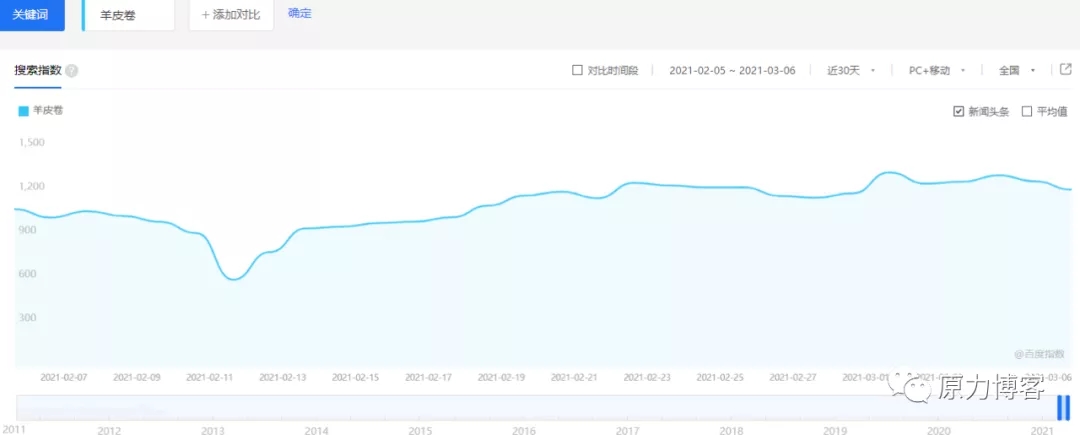This screenshot has height=435, width=1080.
Task: Expand the 全国 region dropdown
Action: (1016, 71)
